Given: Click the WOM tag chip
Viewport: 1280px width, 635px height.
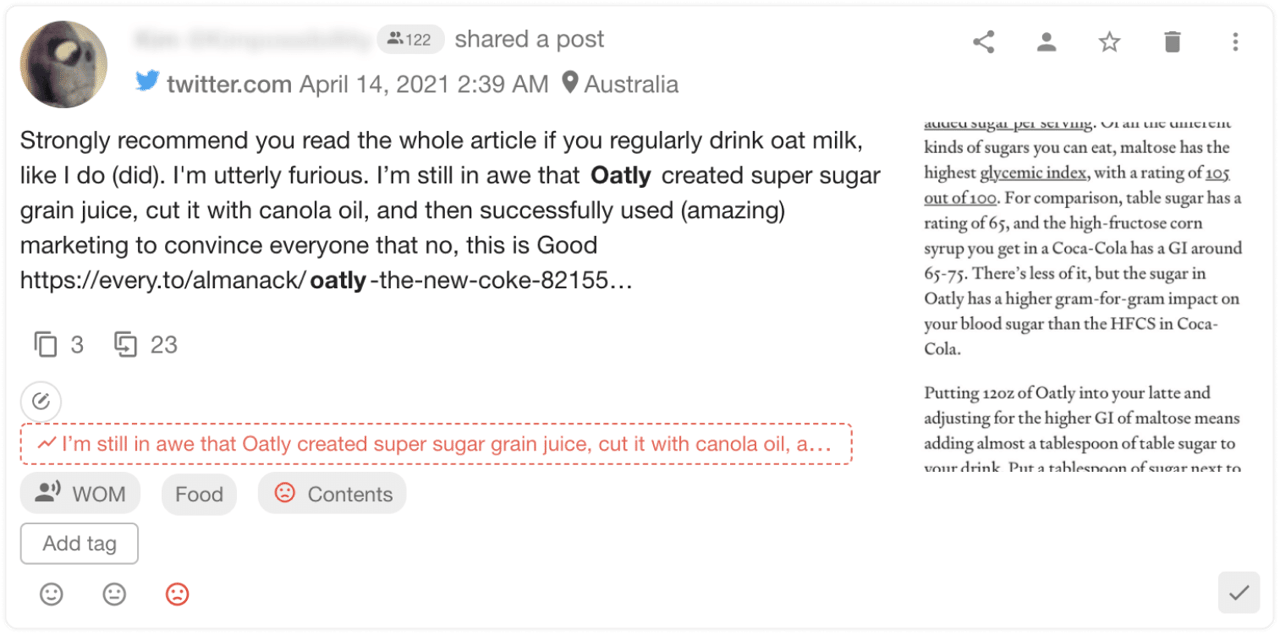Looking at the screenshot, I should pyautogui.click(x=80, y=494).
